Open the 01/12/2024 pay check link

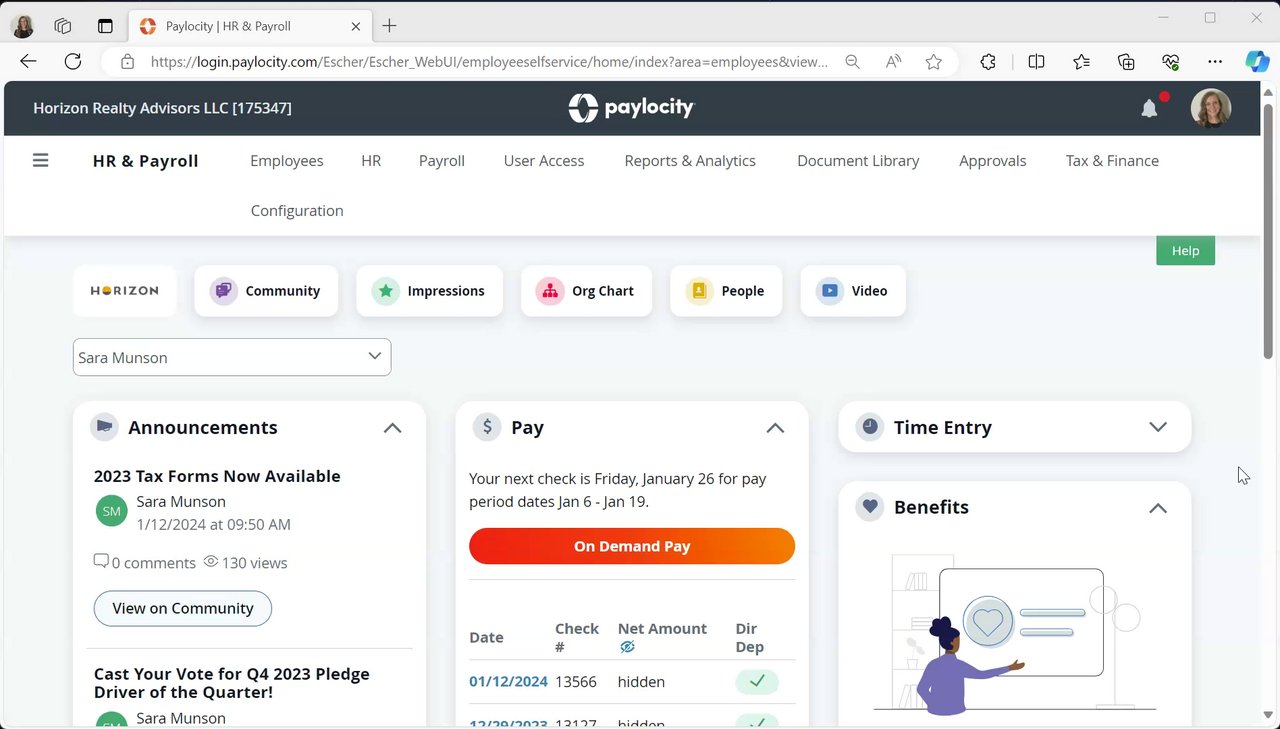click(x=508, y=682)
